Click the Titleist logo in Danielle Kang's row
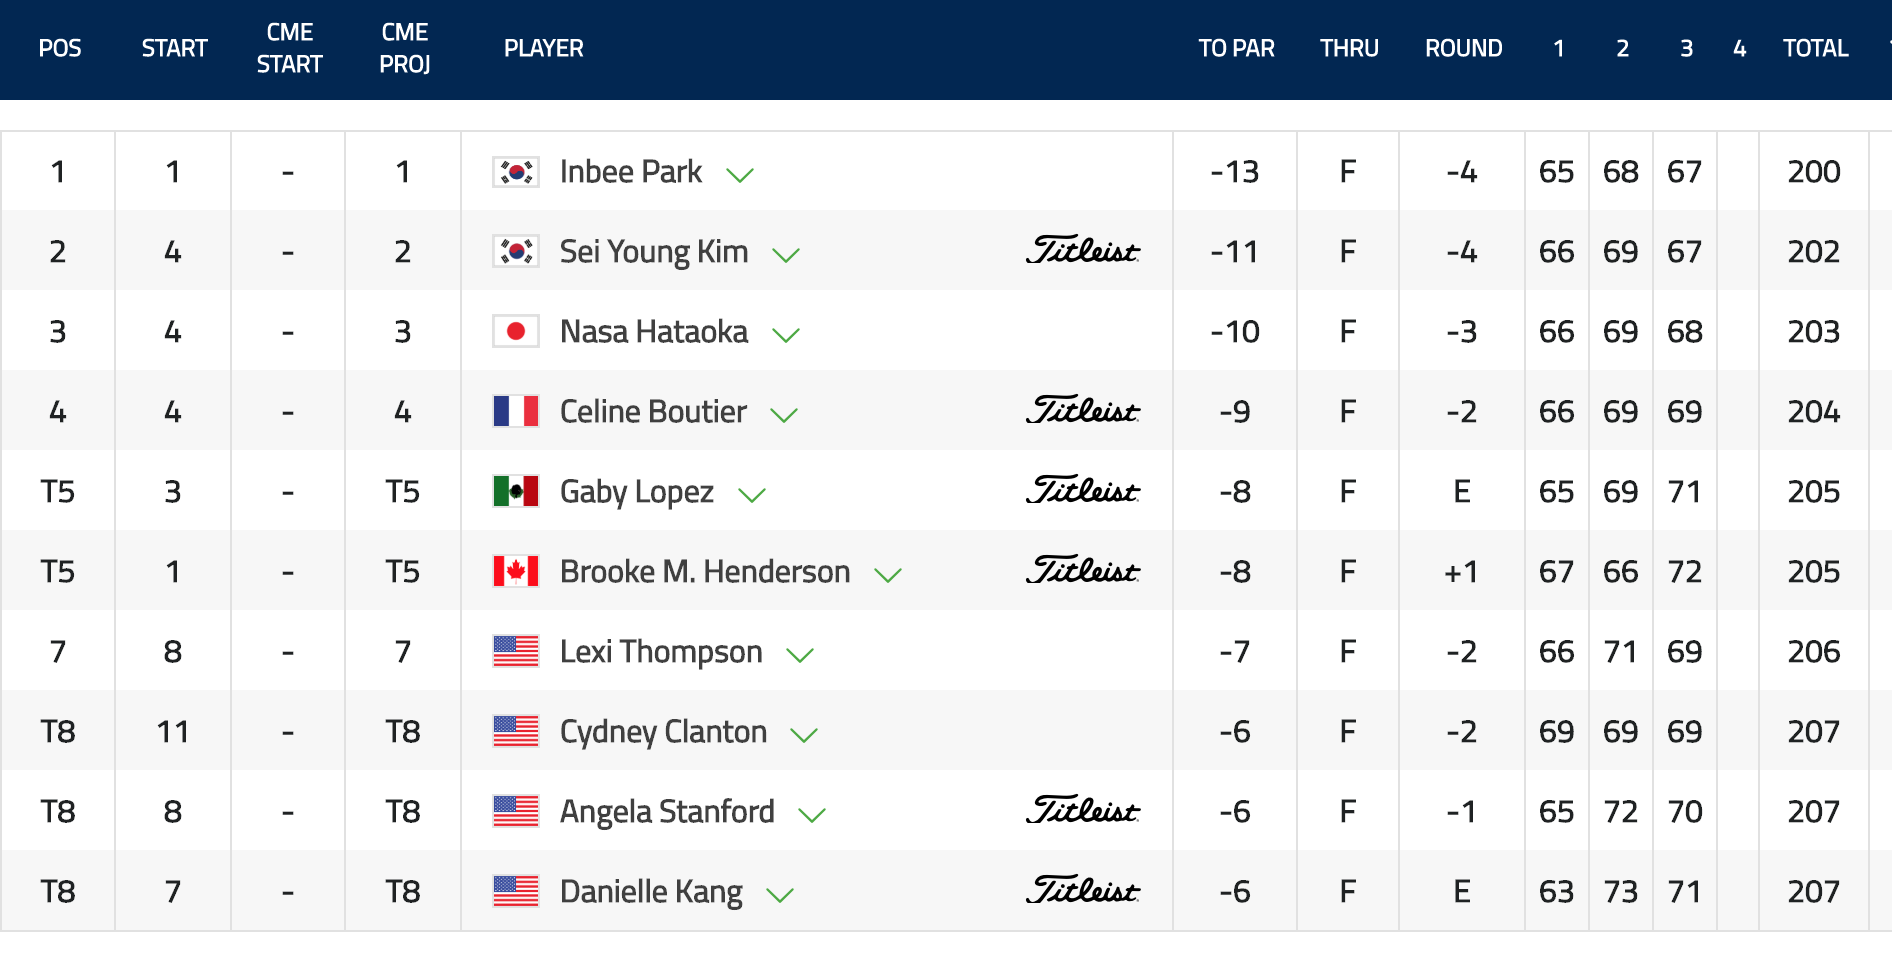Viewport: 1892px width, 954px height. [x=1083, y=890]
